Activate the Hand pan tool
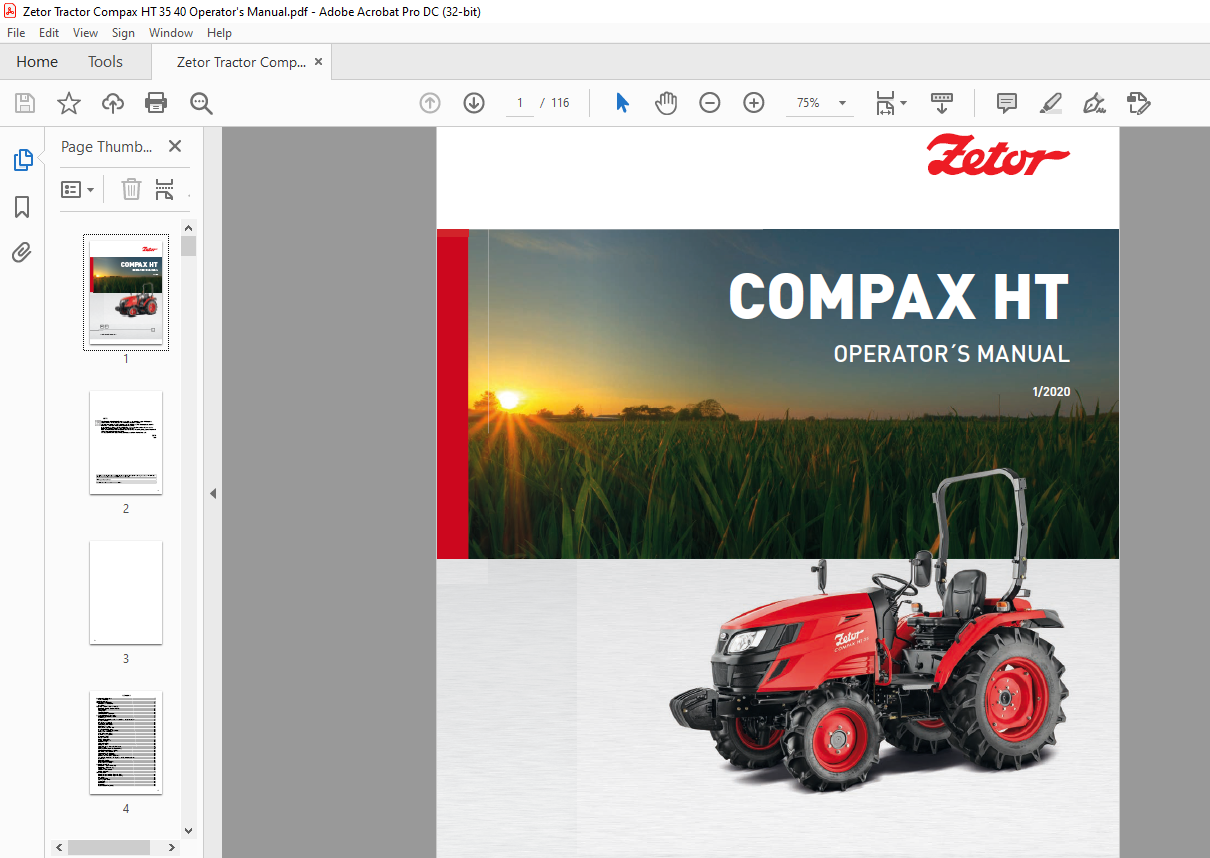The width and height of the screenshot is (1210, 858). click(666, 103)
